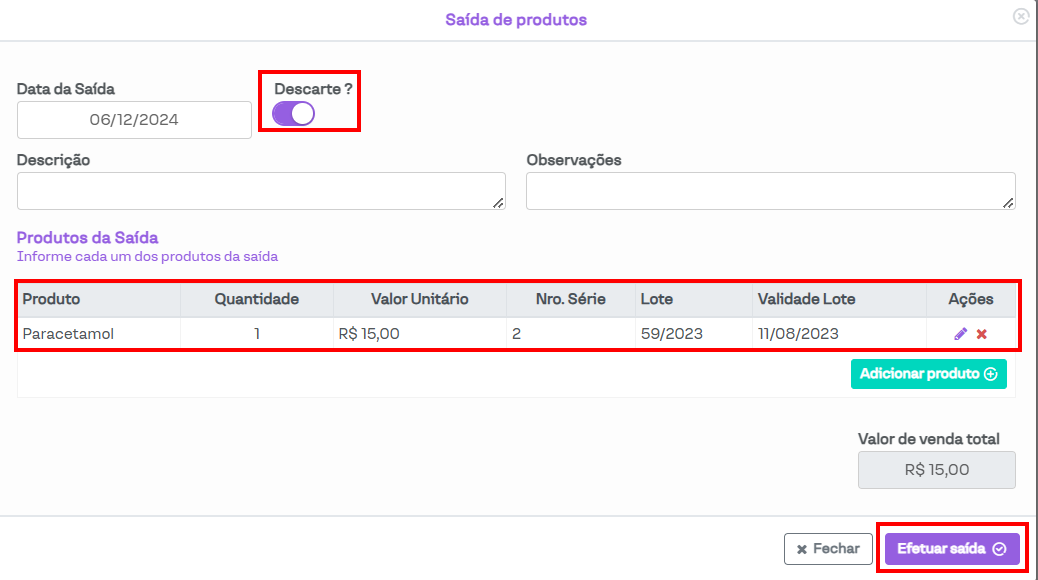Edit the Paracetamol row with the pencil icon
Screen dimensions: 1038x580
961,334
